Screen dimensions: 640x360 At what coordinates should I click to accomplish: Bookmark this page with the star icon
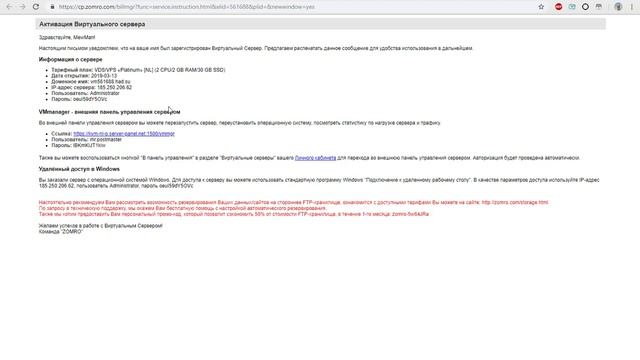click(x=541, y=7)
